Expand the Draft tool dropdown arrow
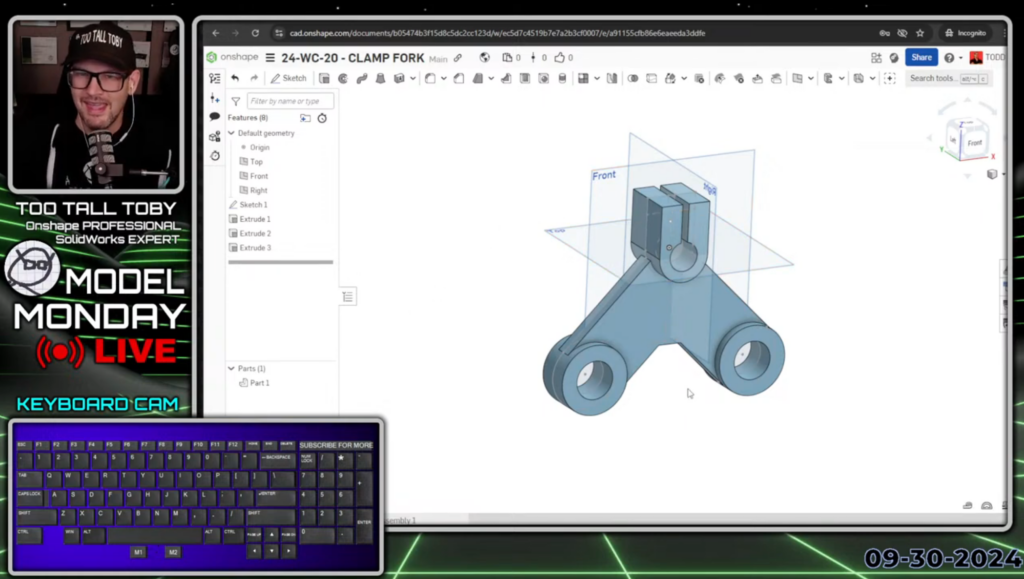The width and height of the screenshot is (1024, 579). 491,79
